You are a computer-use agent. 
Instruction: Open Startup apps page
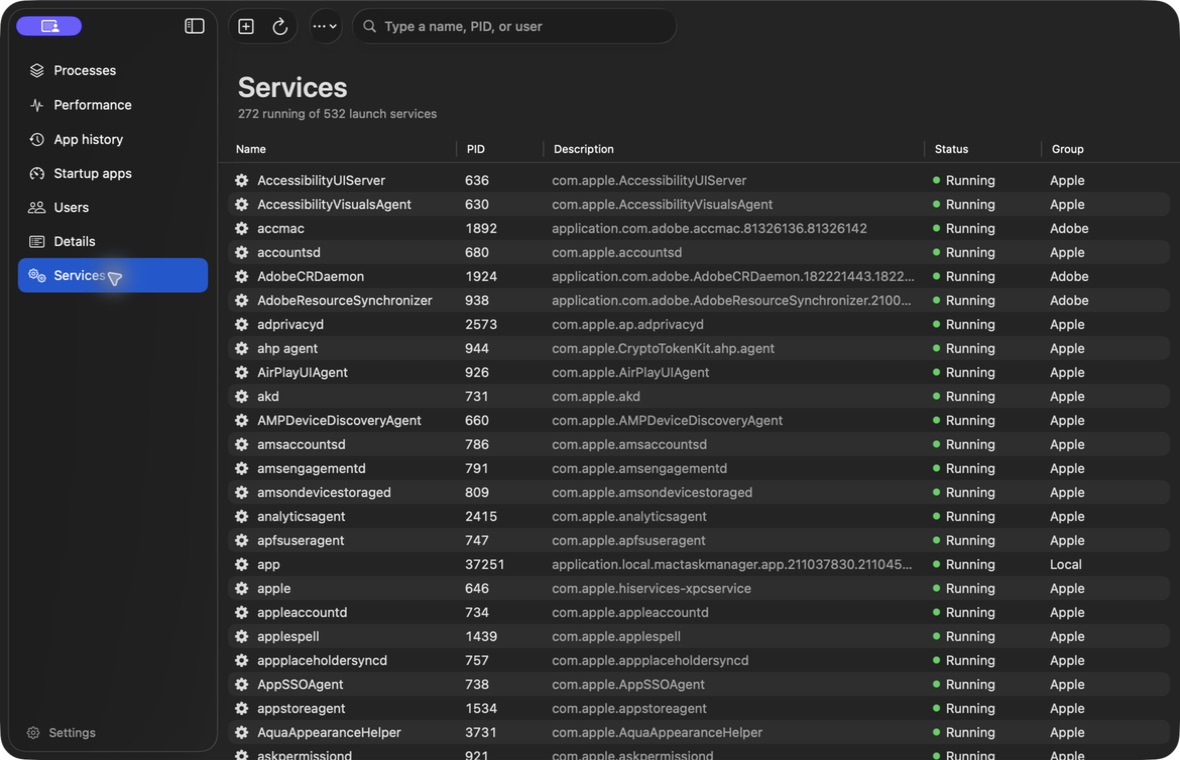(x=92, y=174)
